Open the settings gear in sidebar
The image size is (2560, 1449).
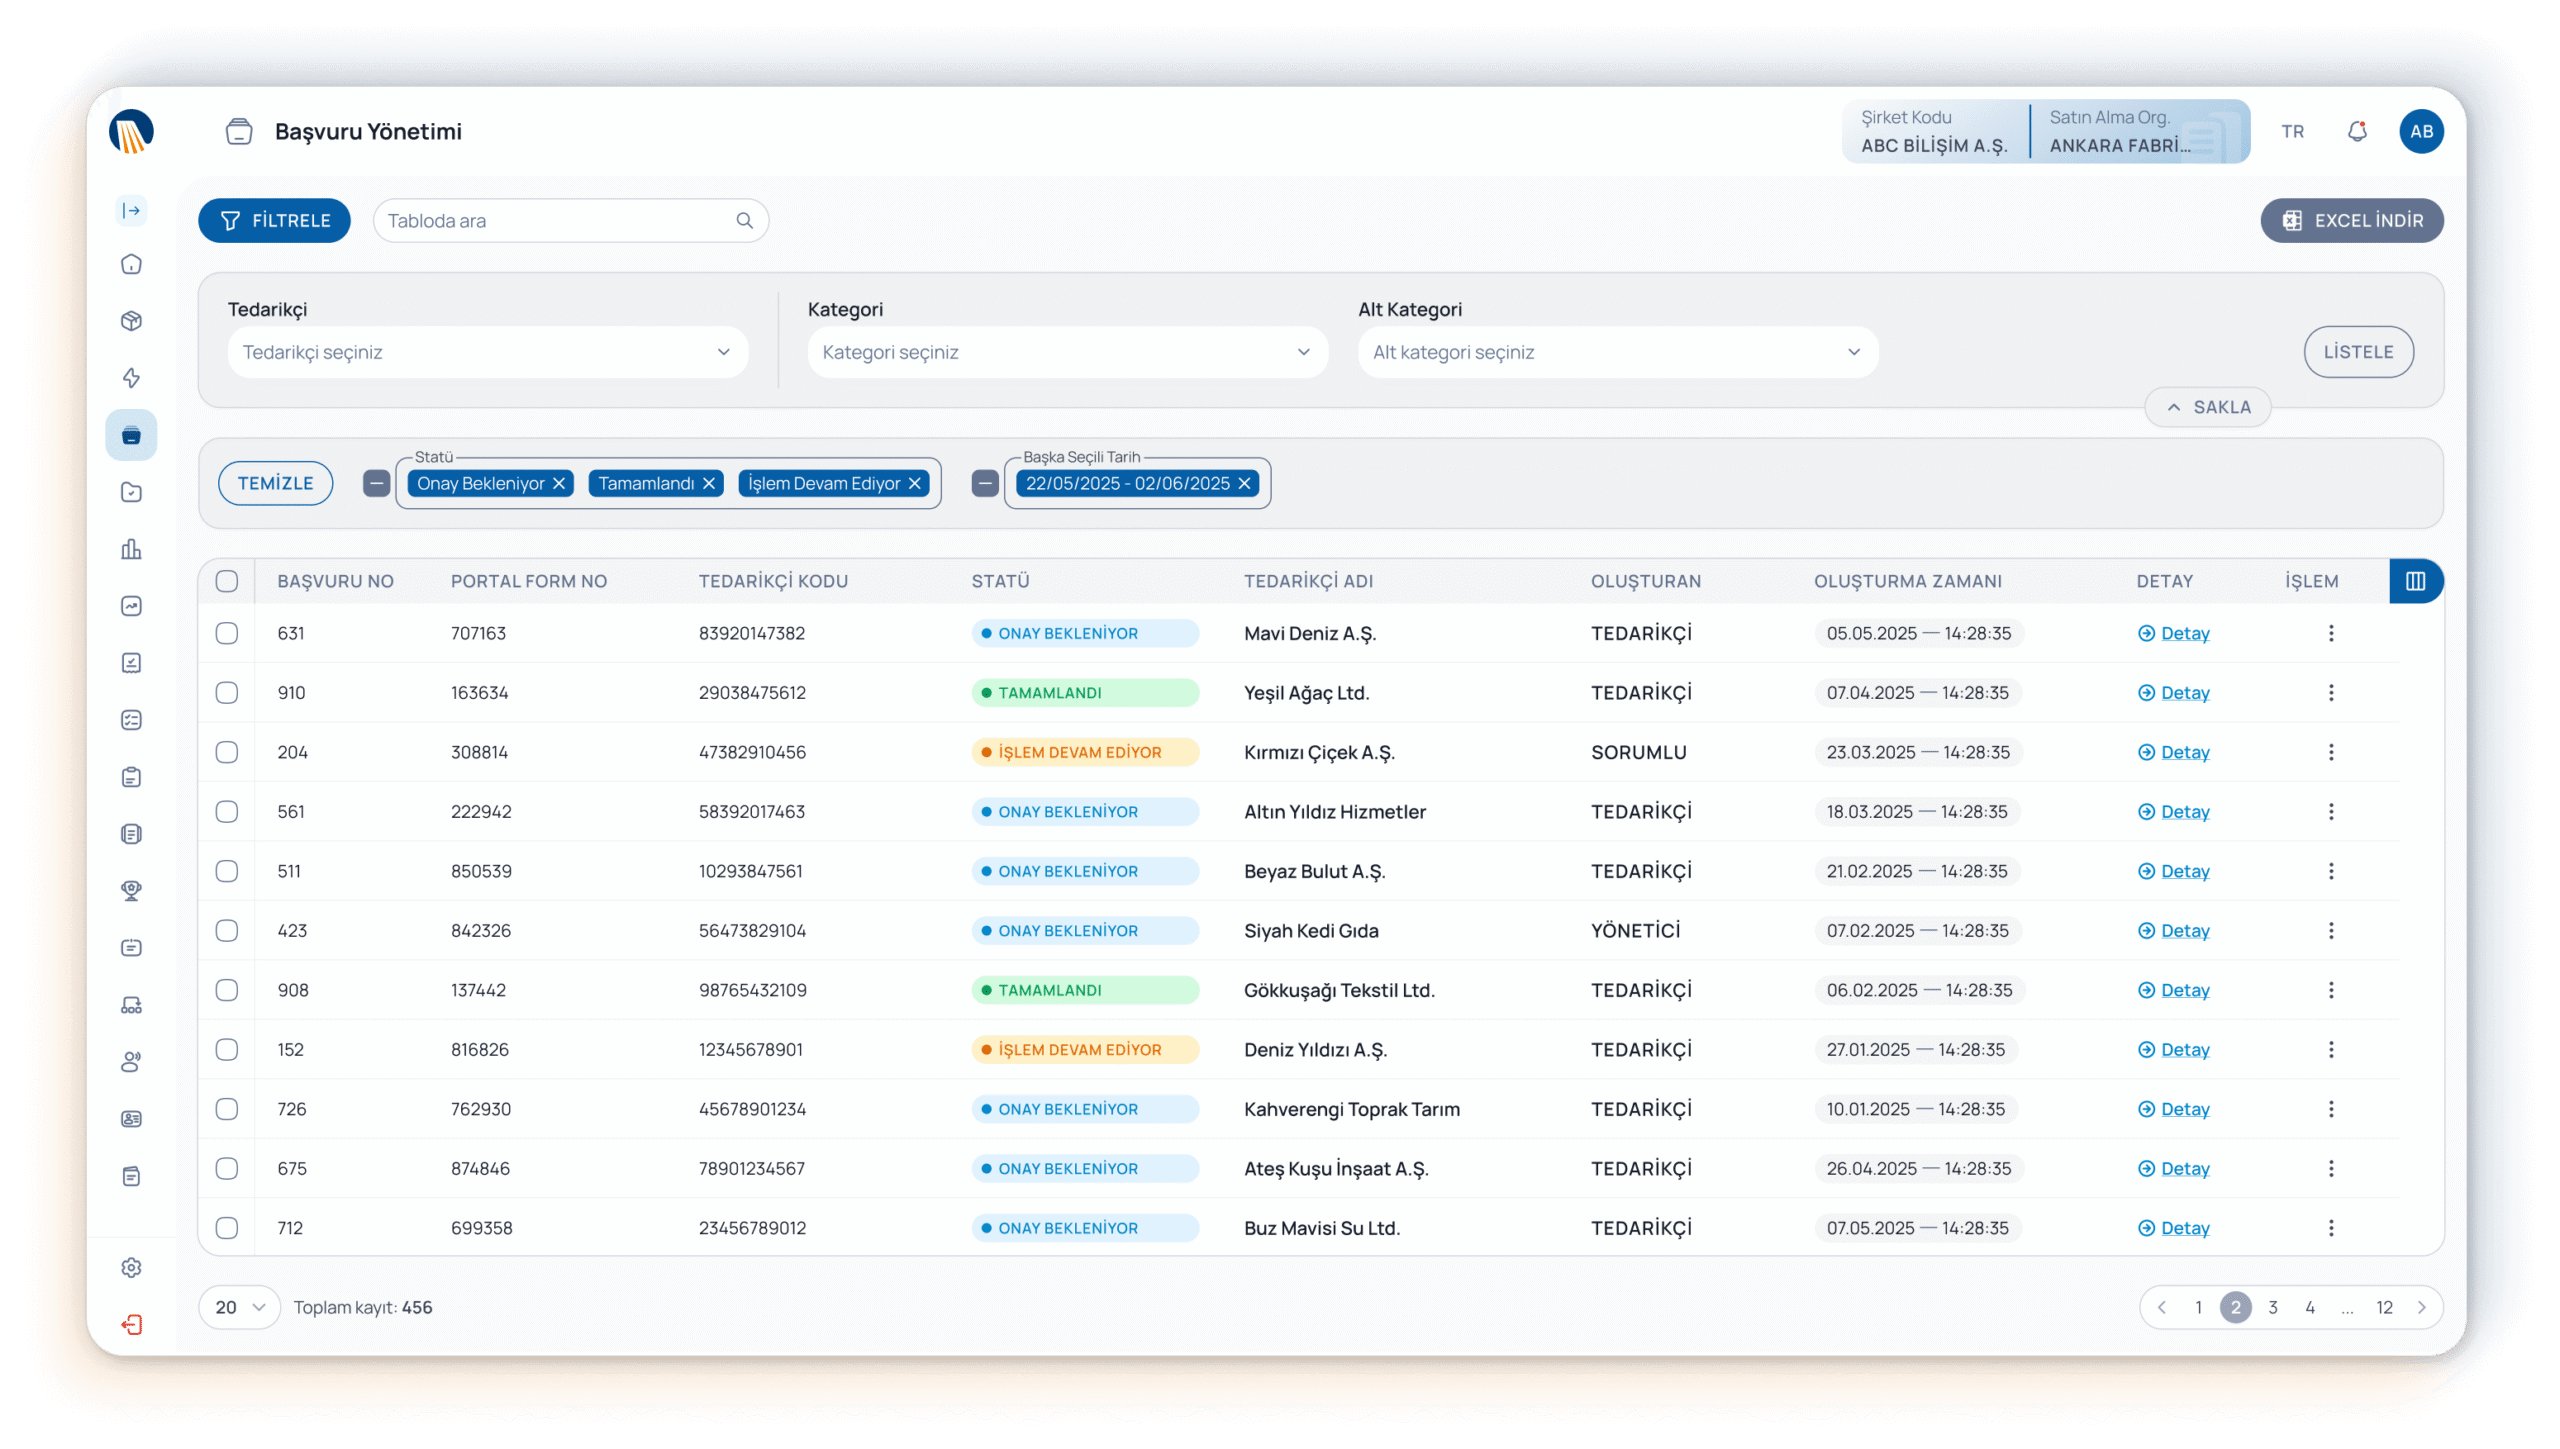[131, 1267]
